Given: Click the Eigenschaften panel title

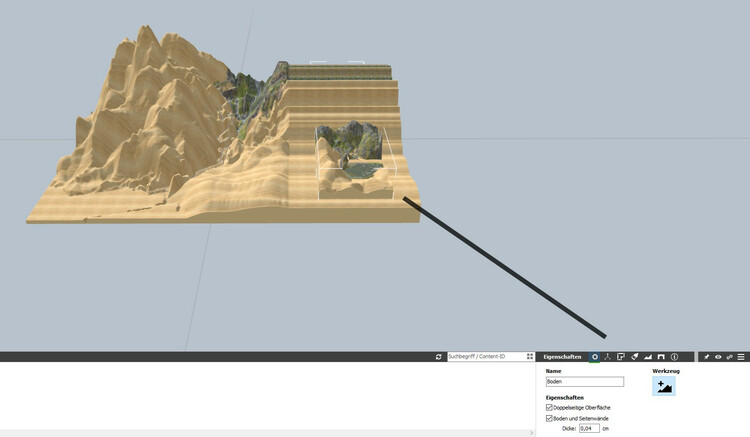Looking at the screenshot, I should (x=562, y=357).
